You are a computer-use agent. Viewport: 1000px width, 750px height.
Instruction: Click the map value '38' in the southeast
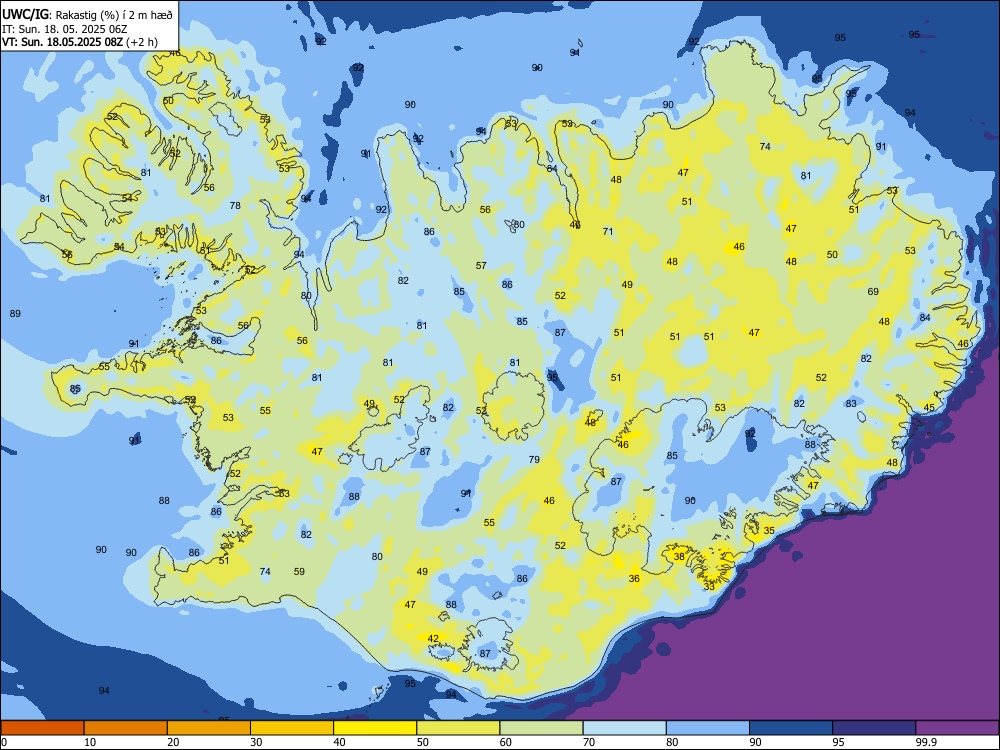679,556
